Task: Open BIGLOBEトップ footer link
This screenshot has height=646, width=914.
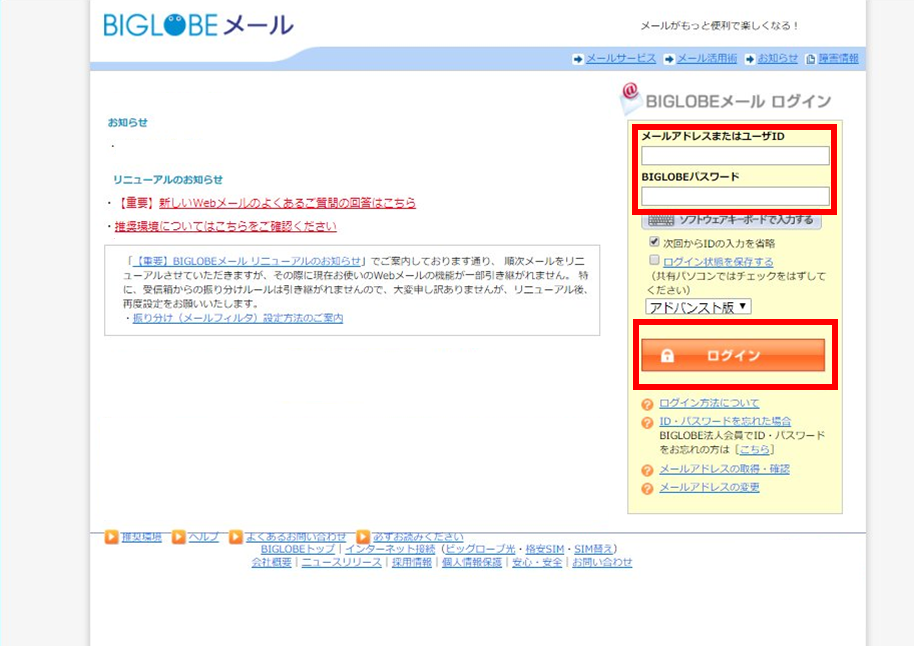Action: [298, 549]
